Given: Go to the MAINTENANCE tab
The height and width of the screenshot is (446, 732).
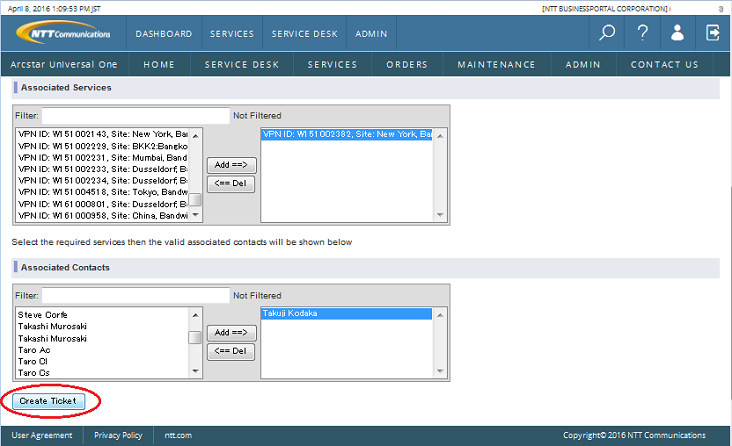Looking at the screenshot, I should (x=496, y=65).
